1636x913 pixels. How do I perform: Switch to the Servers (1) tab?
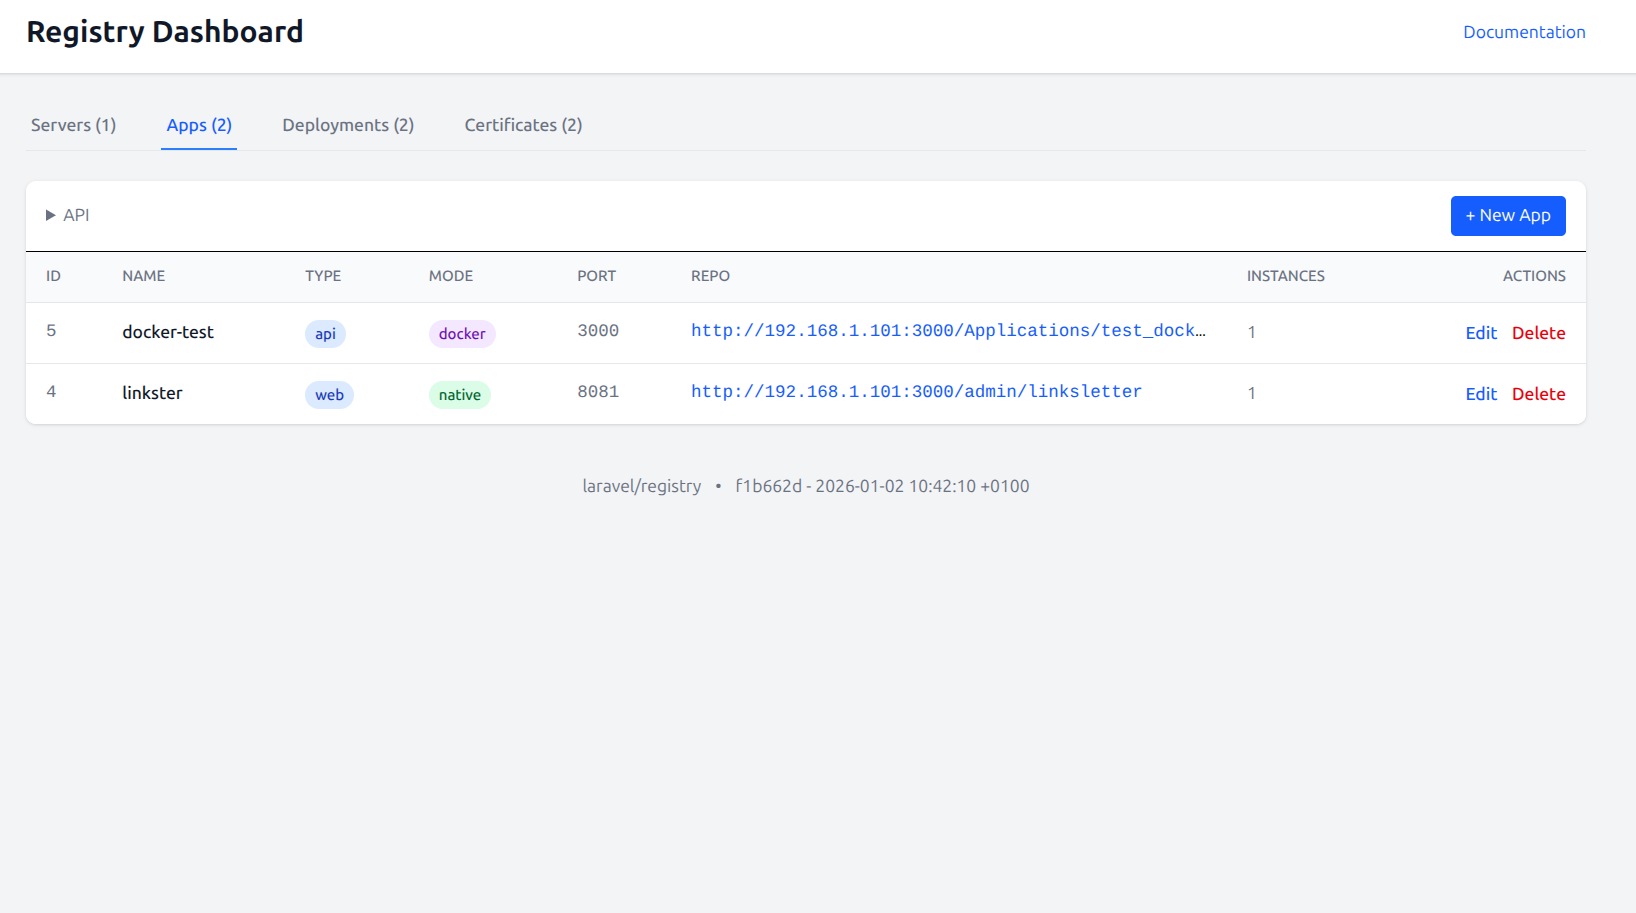pos(73,125)
